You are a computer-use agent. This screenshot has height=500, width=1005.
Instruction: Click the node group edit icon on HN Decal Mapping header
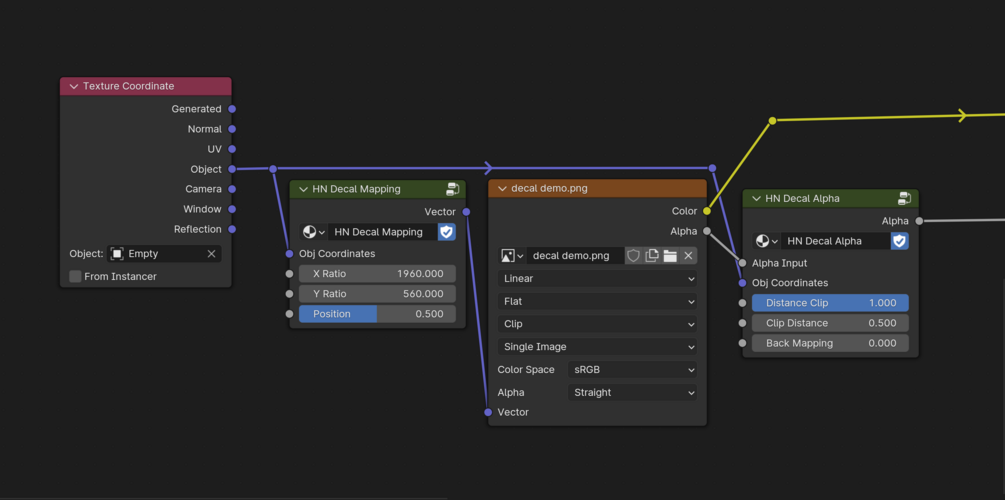[x=453, y=189]
